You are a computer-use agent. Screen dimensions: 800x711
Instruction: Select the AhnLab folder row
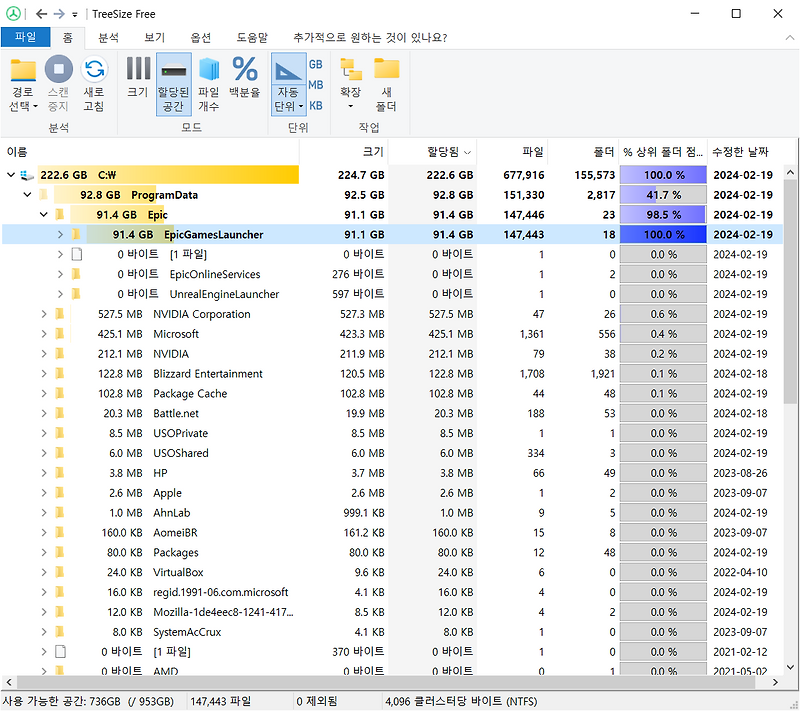point(392,513)
